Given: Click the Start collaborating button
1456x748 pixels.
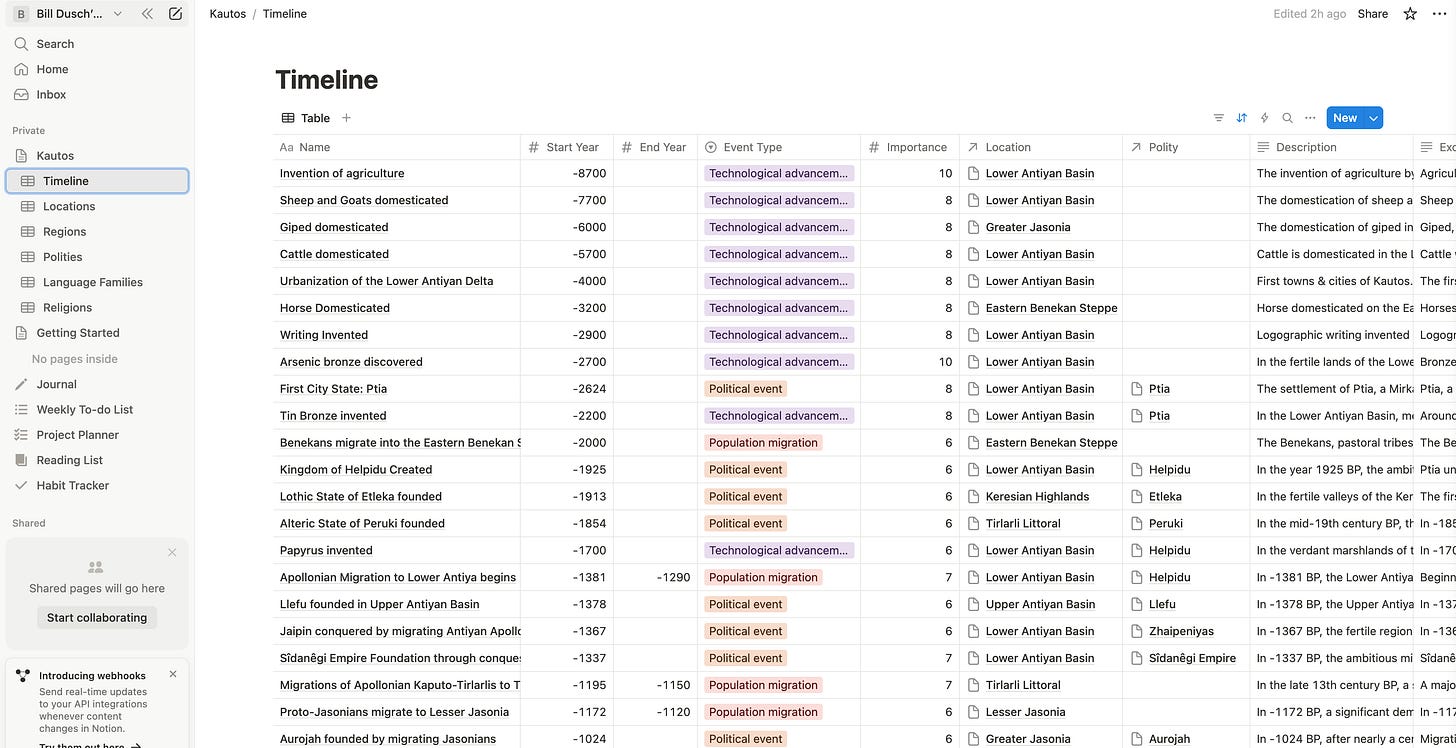Looking at the screenshot, I should (97, 617).
